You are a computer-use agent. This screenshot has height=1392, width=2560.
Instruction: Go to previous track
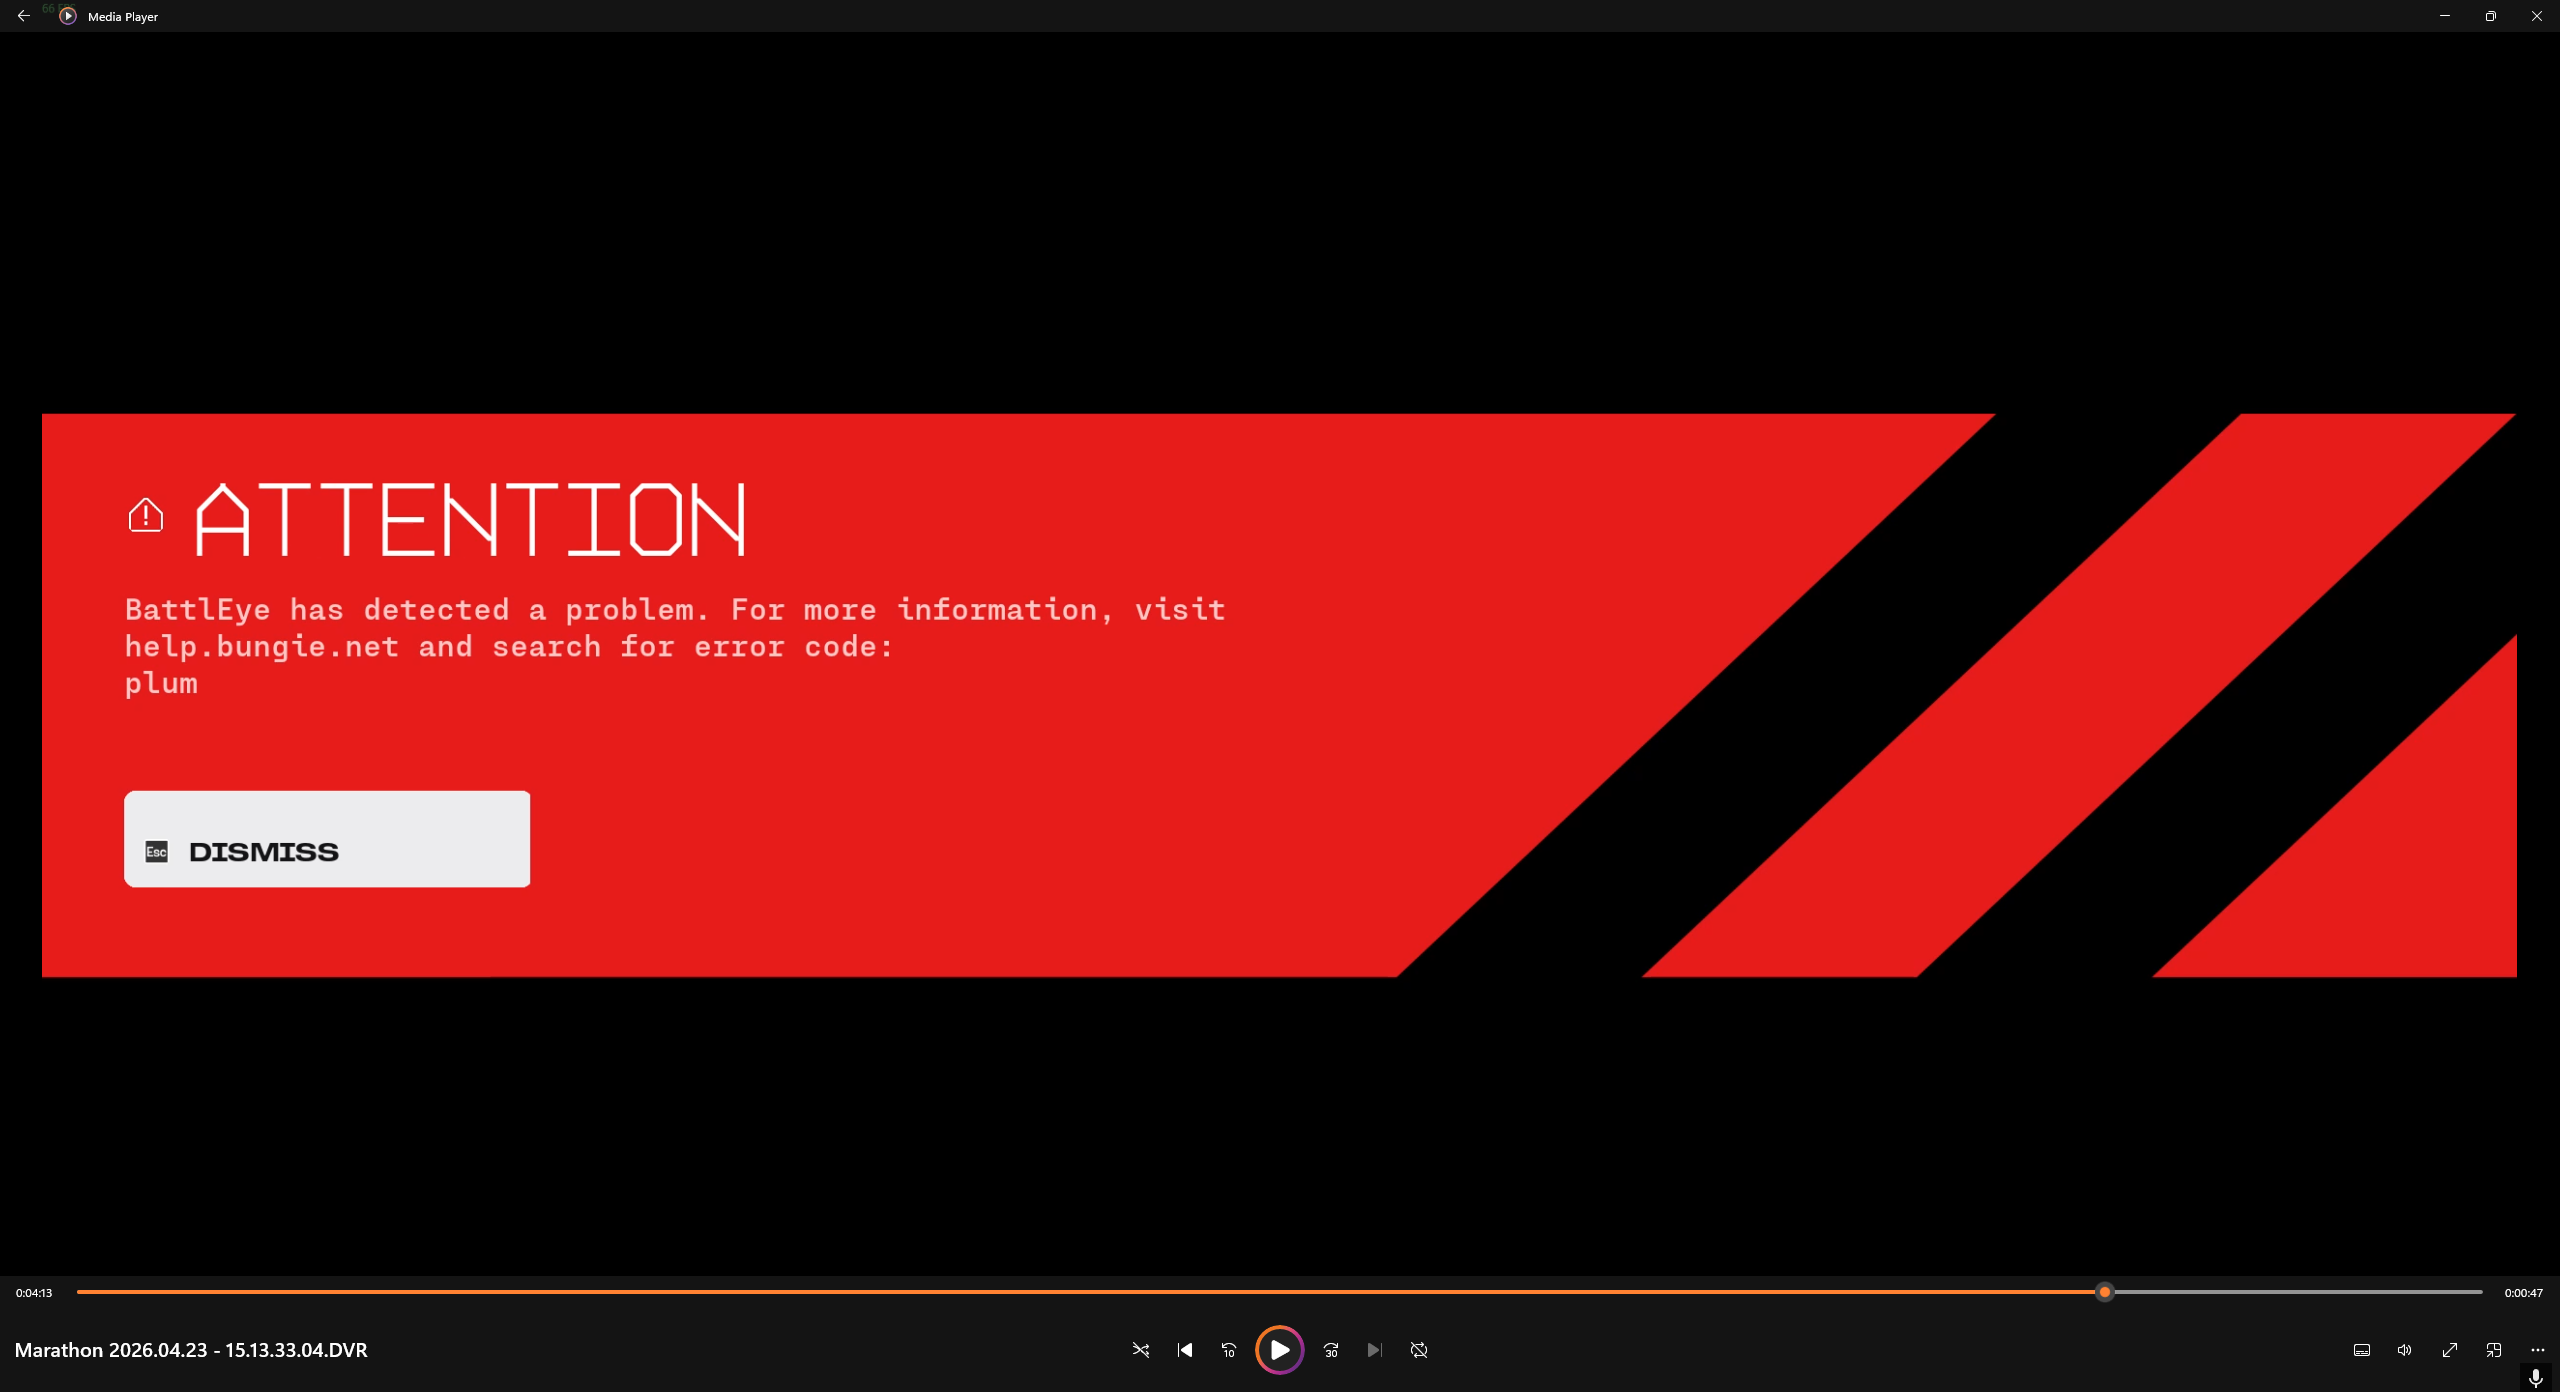click(x=1185, y=1350)
